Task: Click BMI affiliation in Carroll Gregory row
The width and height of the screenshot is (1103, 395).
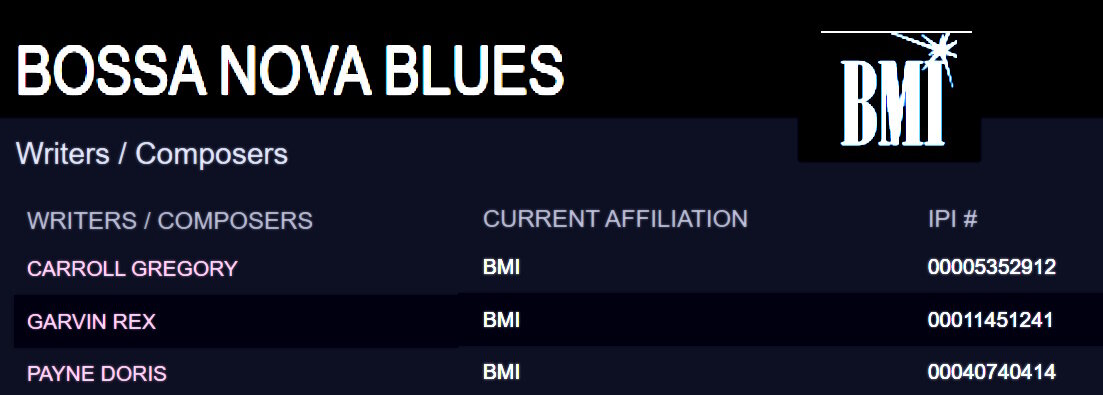Action: (x=502, y=267)
